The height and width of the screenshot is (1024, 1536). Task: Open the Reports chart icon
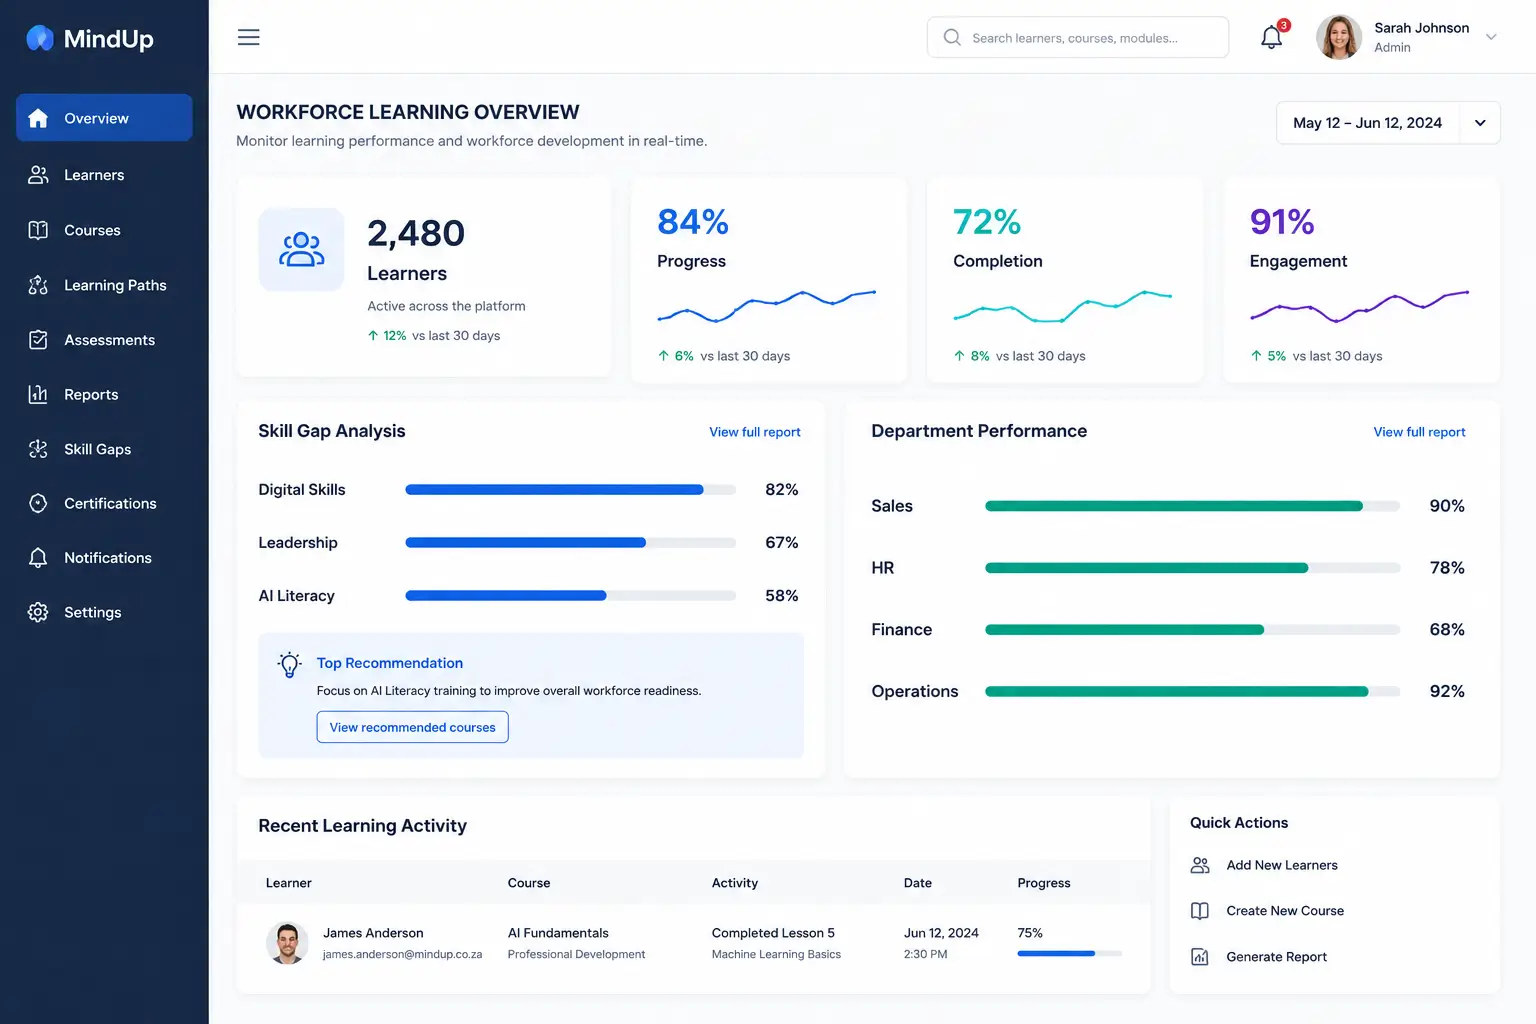pyautogui.click(x=38, y=394)
